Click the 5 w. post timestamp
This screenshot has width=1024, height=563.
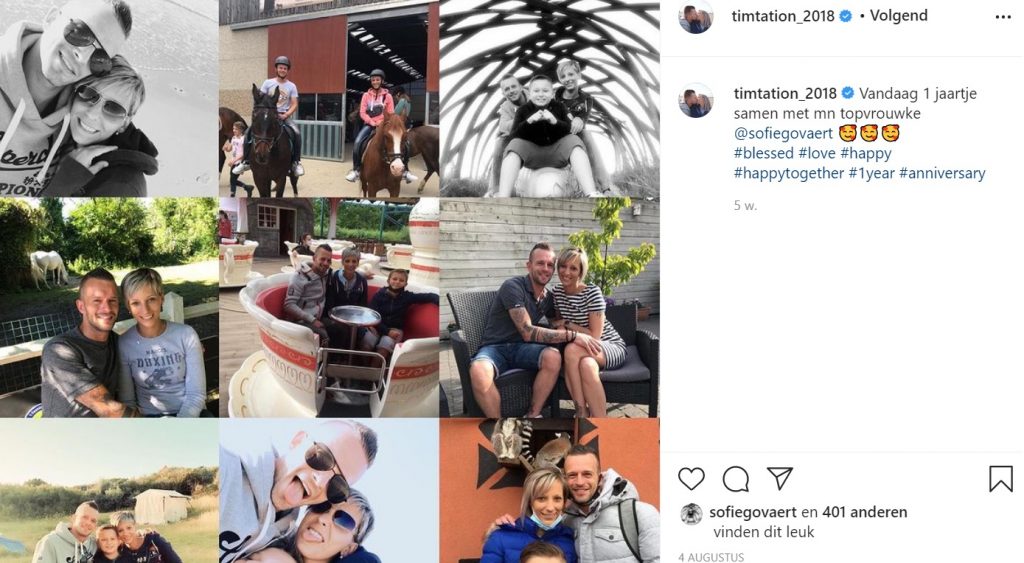(745, 205)
